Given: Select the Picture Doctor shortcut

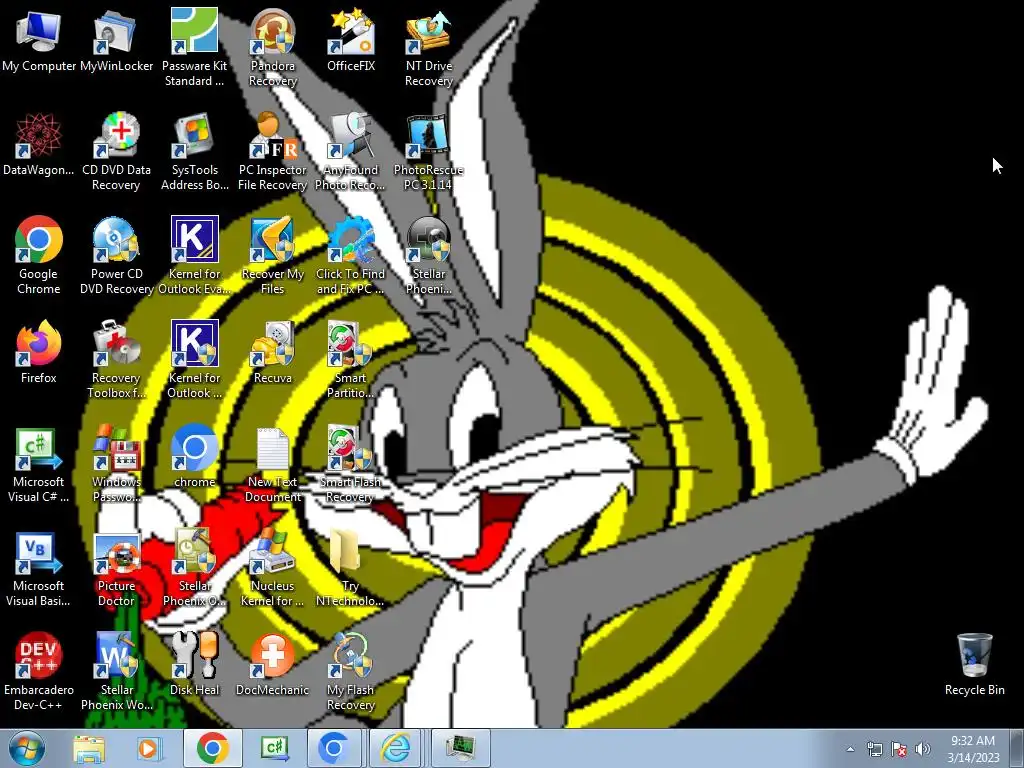Looking at the screenshot, I should coord(116,568).
